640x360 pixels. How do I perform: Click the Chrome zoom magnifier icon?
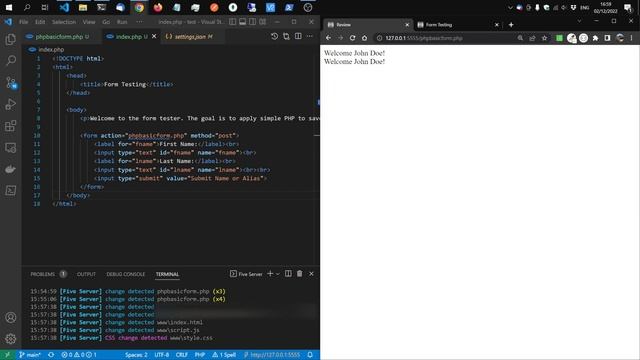click(520, 38)
